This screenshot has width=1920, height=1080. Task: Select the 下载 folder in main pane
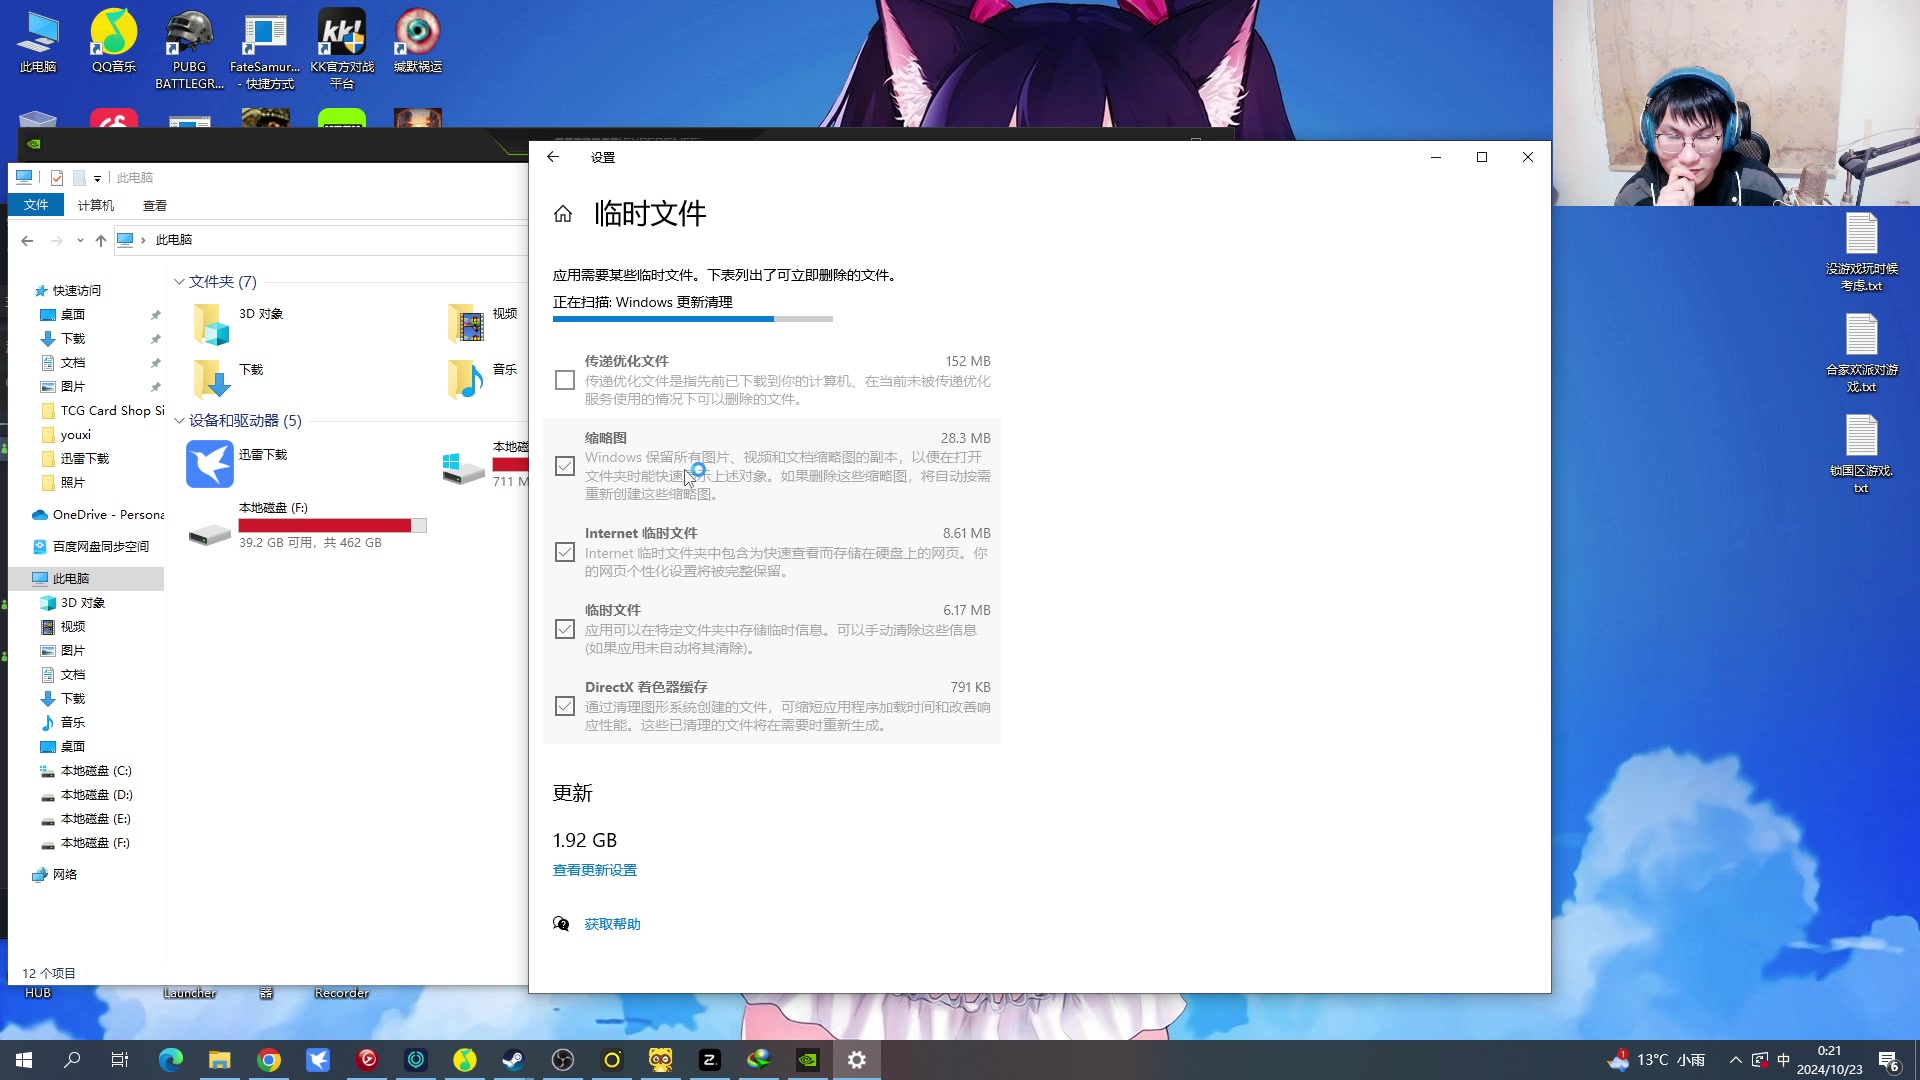230,380
